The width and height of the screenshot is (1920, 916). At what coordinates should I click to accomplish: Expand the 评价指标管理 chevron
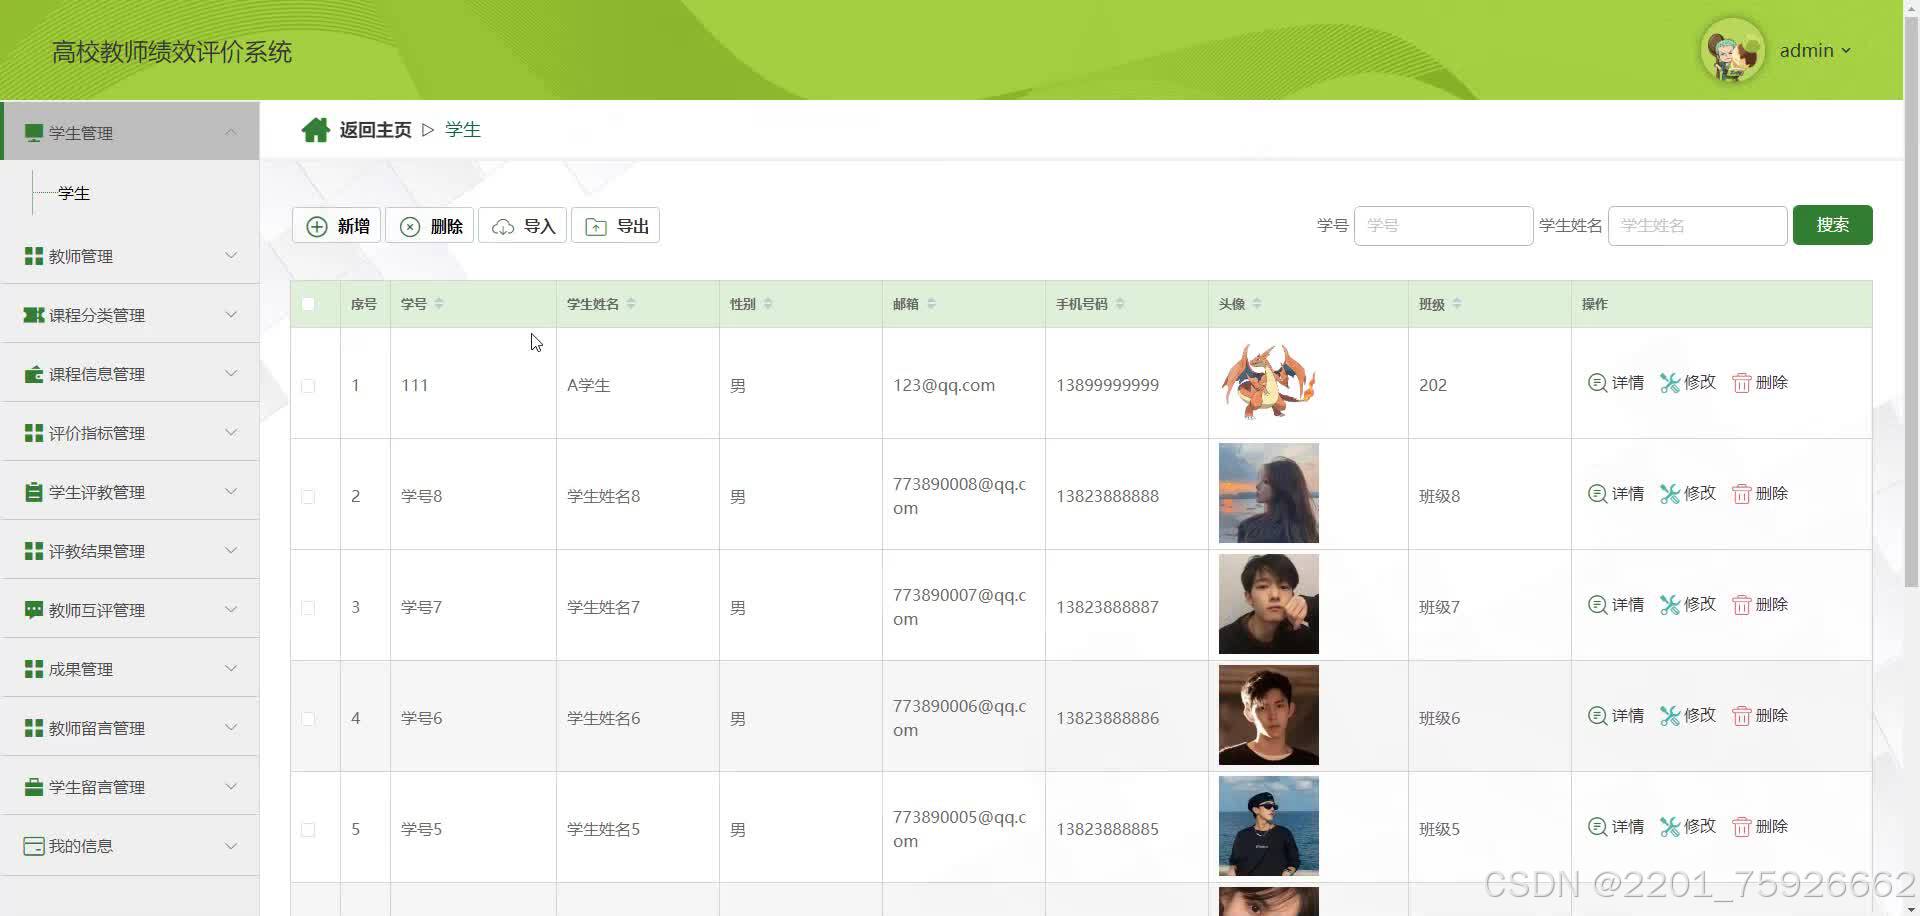coord(231,432)
